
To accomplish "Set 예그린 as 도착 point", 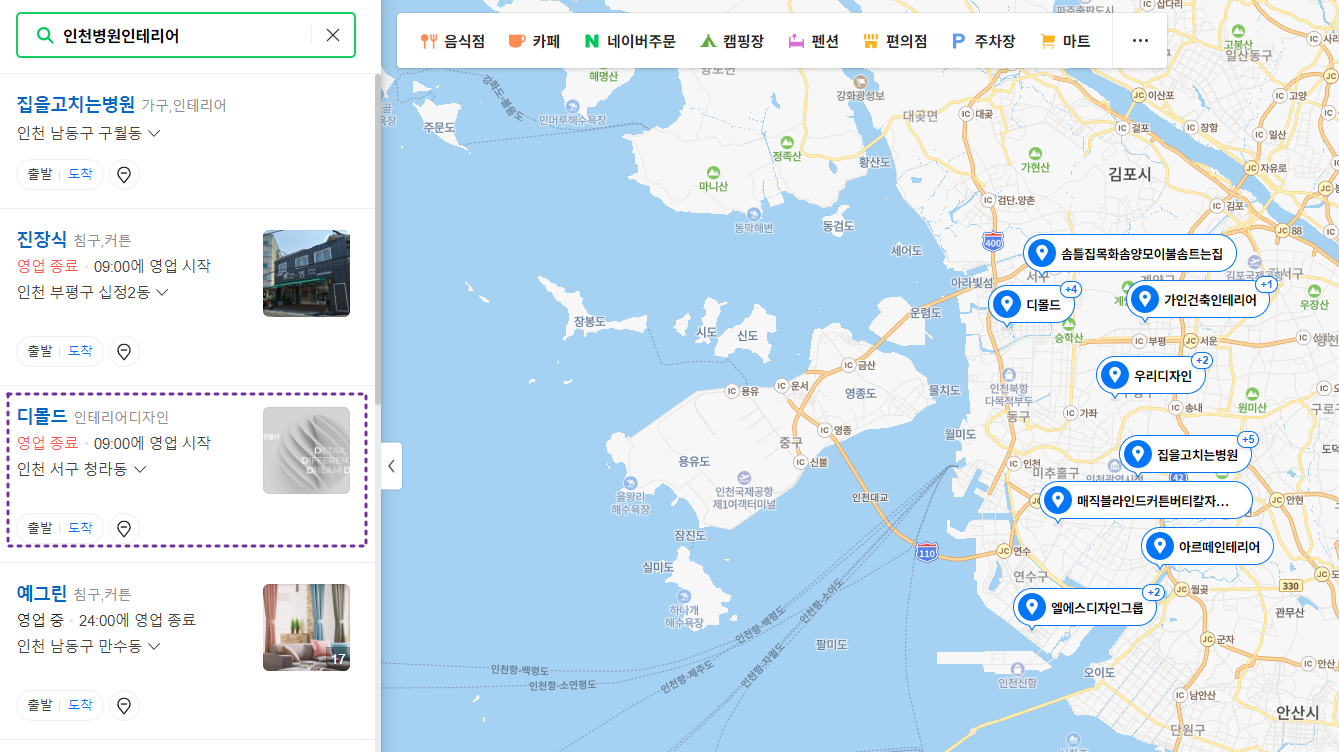I will (x=80, y=705).
